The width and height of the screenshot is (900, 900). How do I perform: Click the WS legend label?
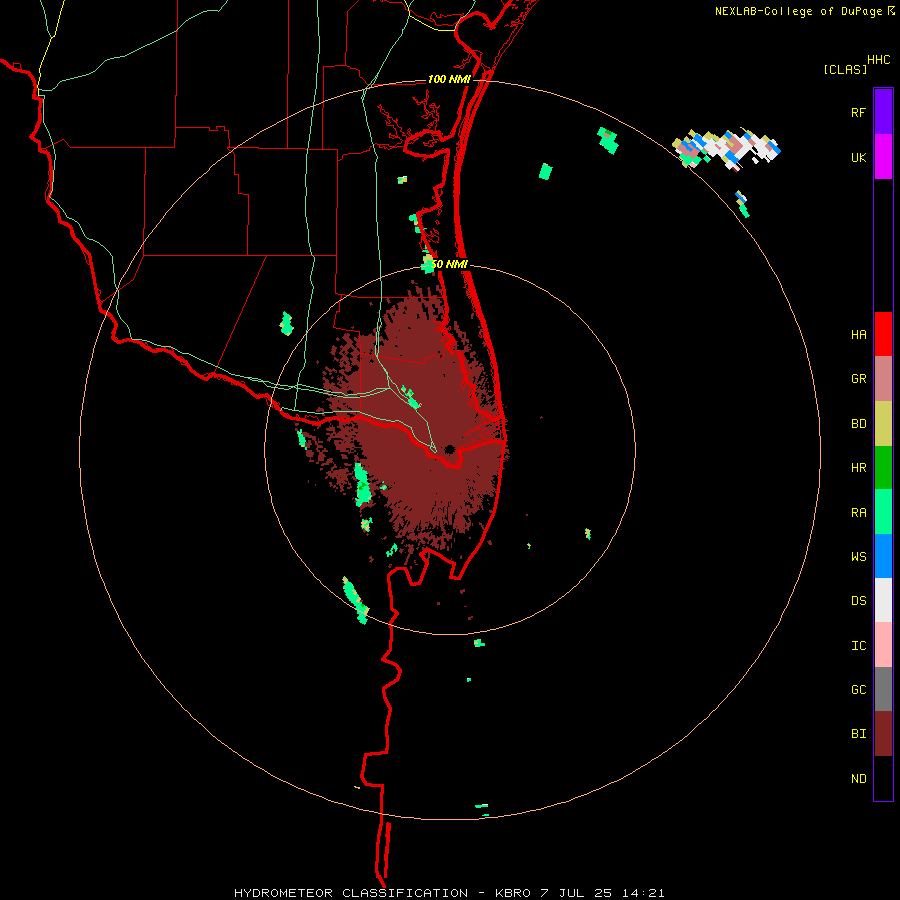pos(858,557)
